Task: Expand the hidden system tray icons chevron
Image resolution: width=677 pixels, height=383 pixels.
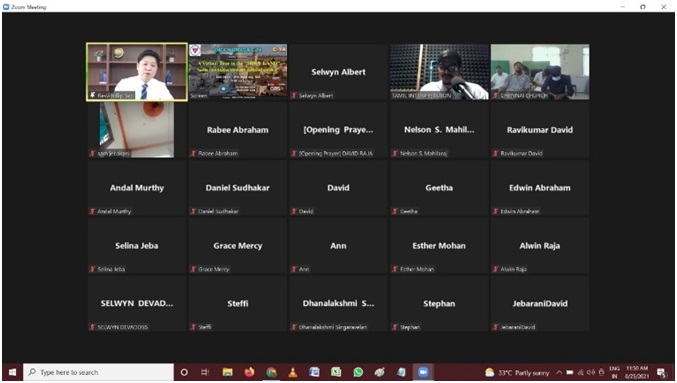Action: [559, 372]
